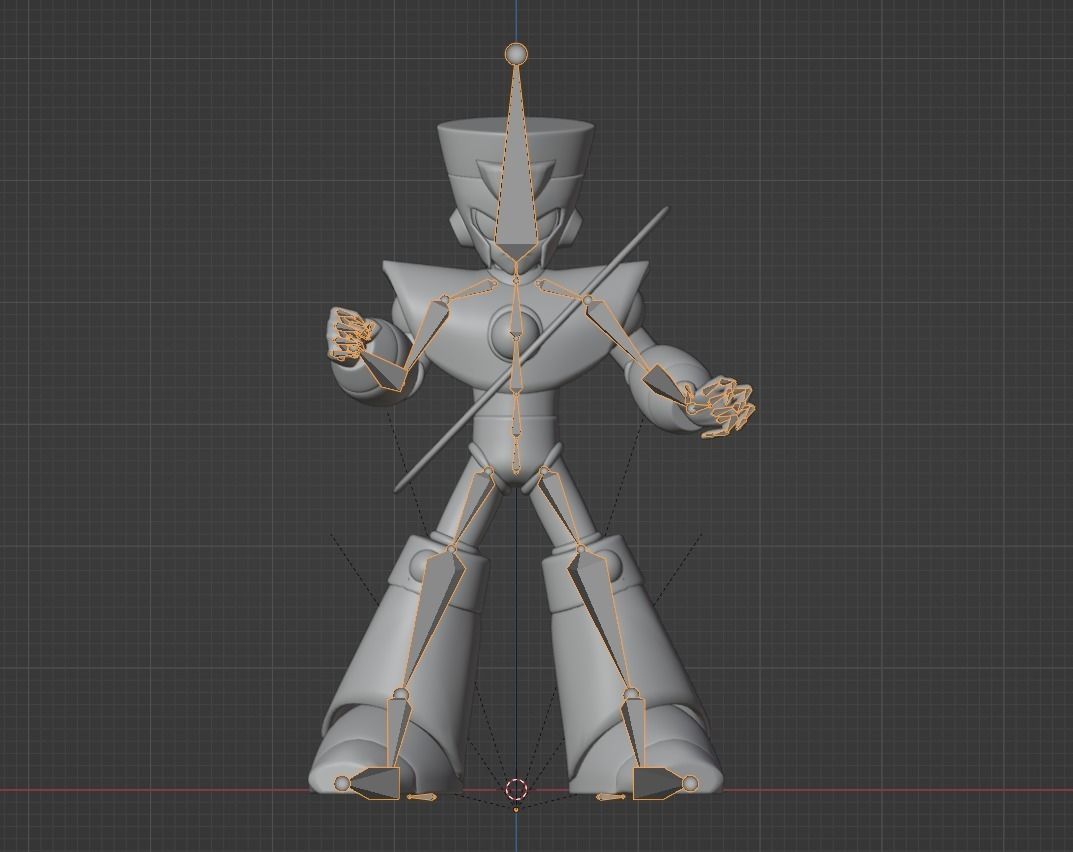Select the small root bone below the 3D cursor
This screenshot has height=852, width=1073.
[x=516, y=809]
